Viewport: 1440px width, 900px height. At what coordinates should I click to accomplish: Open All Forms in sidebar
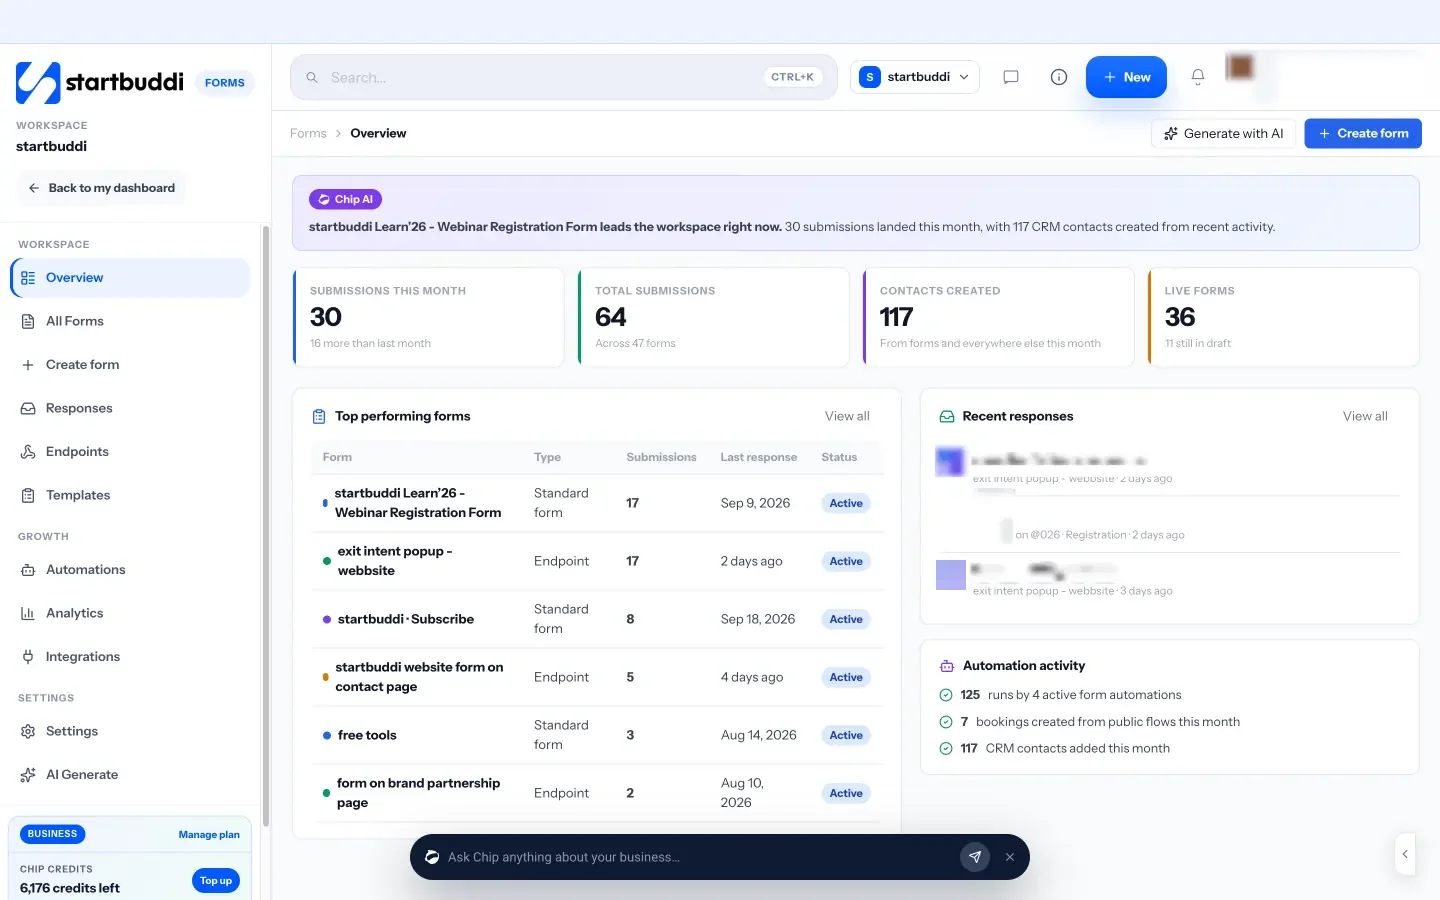click(x=130, y=321)
